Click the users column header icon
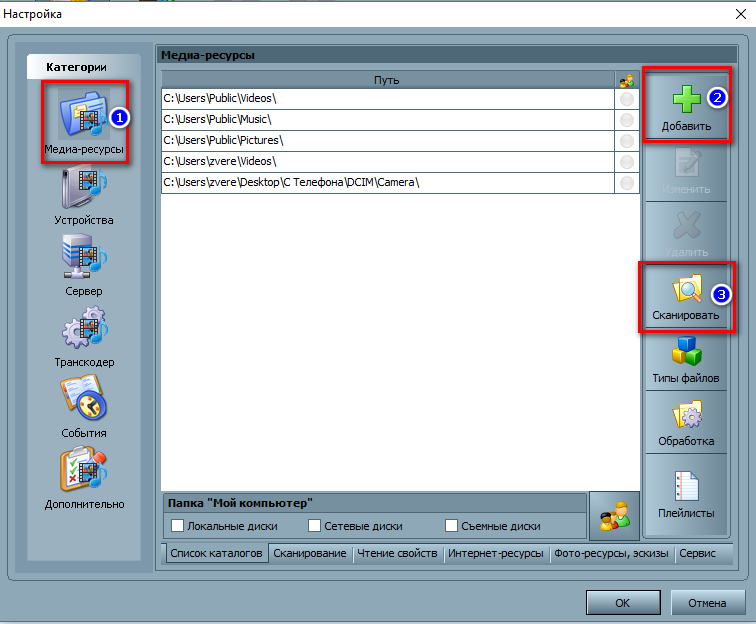Screen dimensions: 756x624 (x=627, y=80)
